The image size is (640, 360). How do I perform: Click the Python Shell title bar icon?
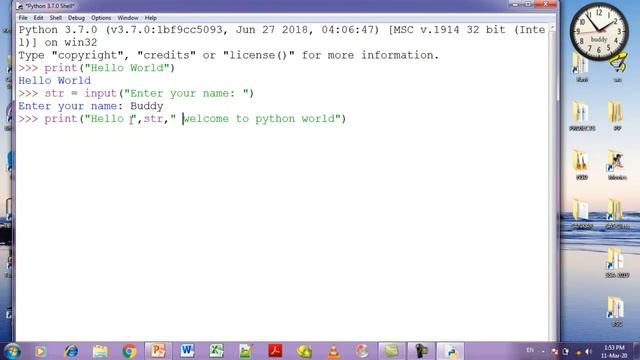click(x=20, y=6)
